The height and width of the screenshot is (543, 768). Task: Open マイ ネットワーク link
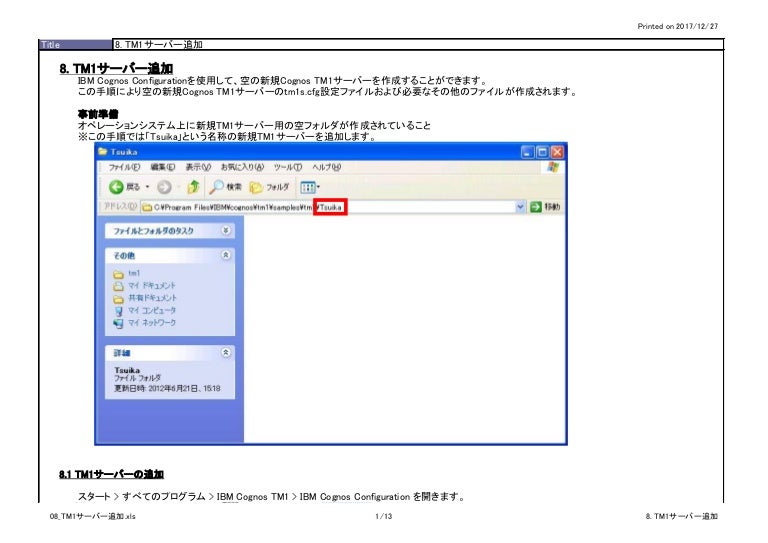[145, 324]
